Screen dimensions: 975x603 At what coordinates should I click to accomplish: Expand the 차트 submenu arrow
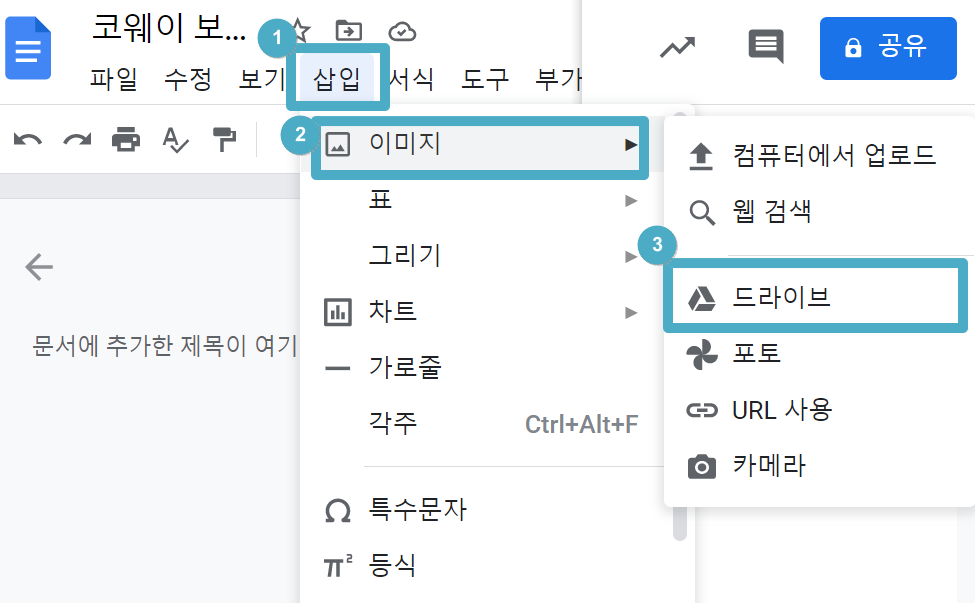pyautogui.click(x=631, y=312)
